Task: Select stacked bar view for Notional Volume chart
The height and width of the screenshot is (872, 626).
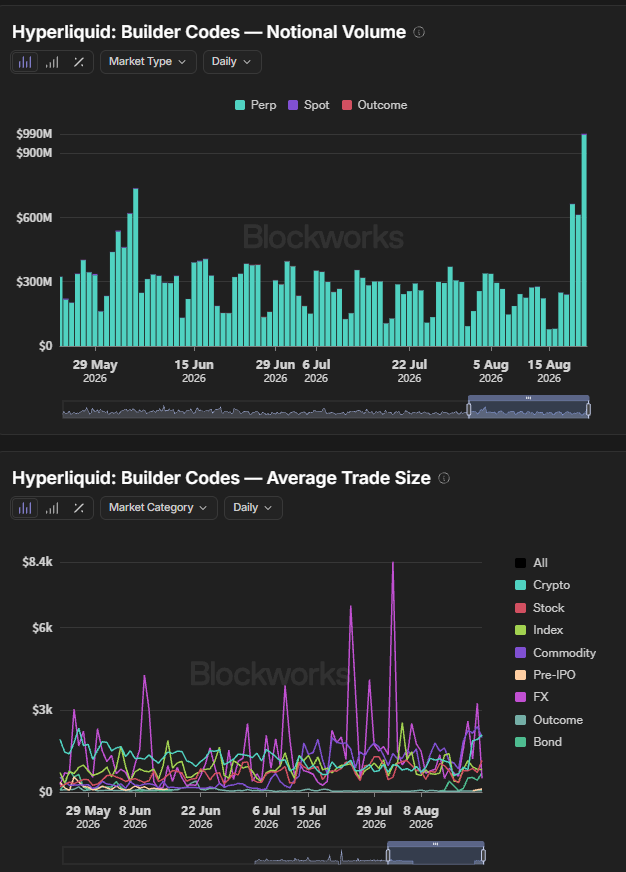Action: [x=25, y=62]
